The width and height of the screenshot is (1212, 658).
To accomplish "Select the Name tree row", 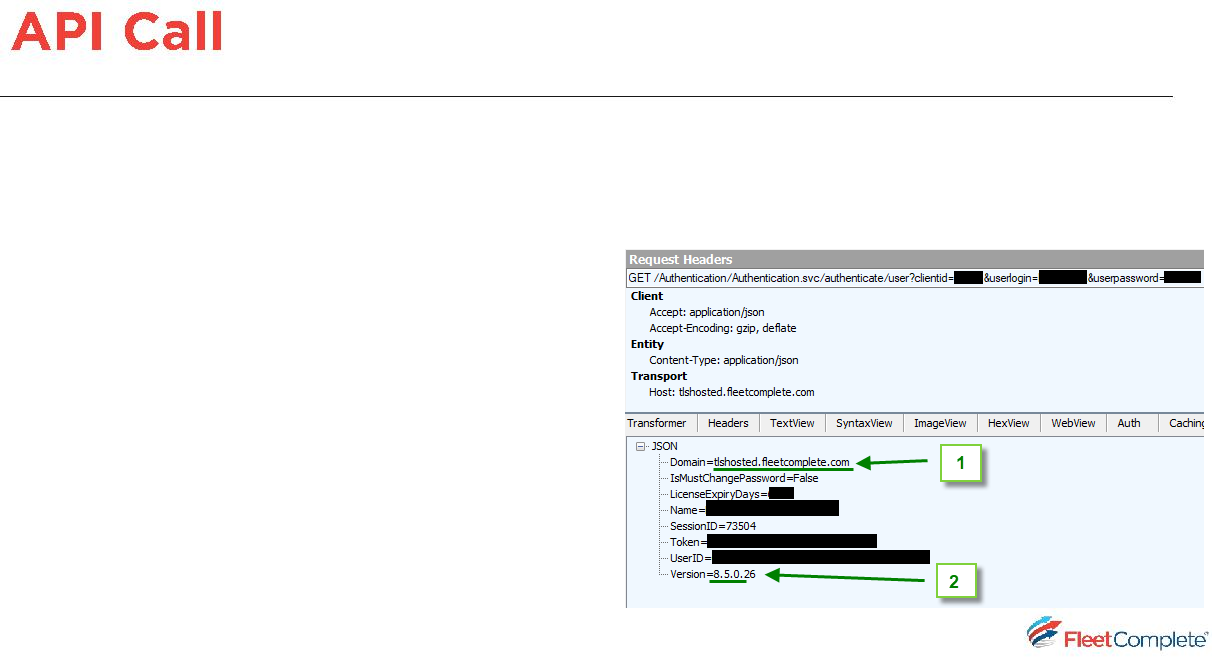I will pyautogui.click(x=754, y=510).
